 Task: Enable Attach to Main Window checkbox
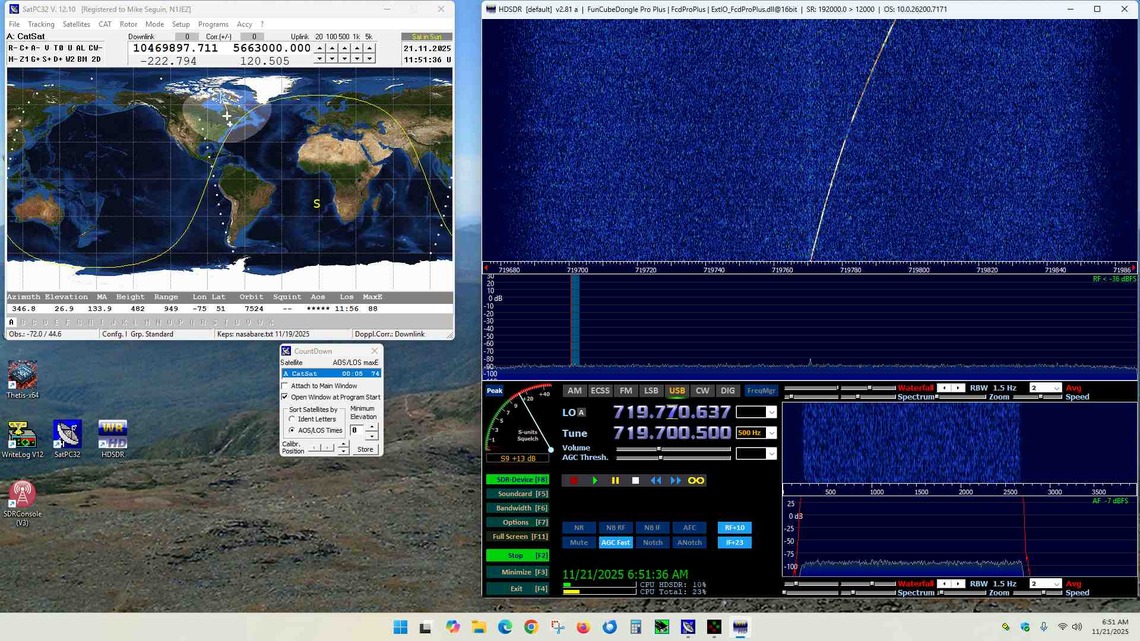click(285, 386)
